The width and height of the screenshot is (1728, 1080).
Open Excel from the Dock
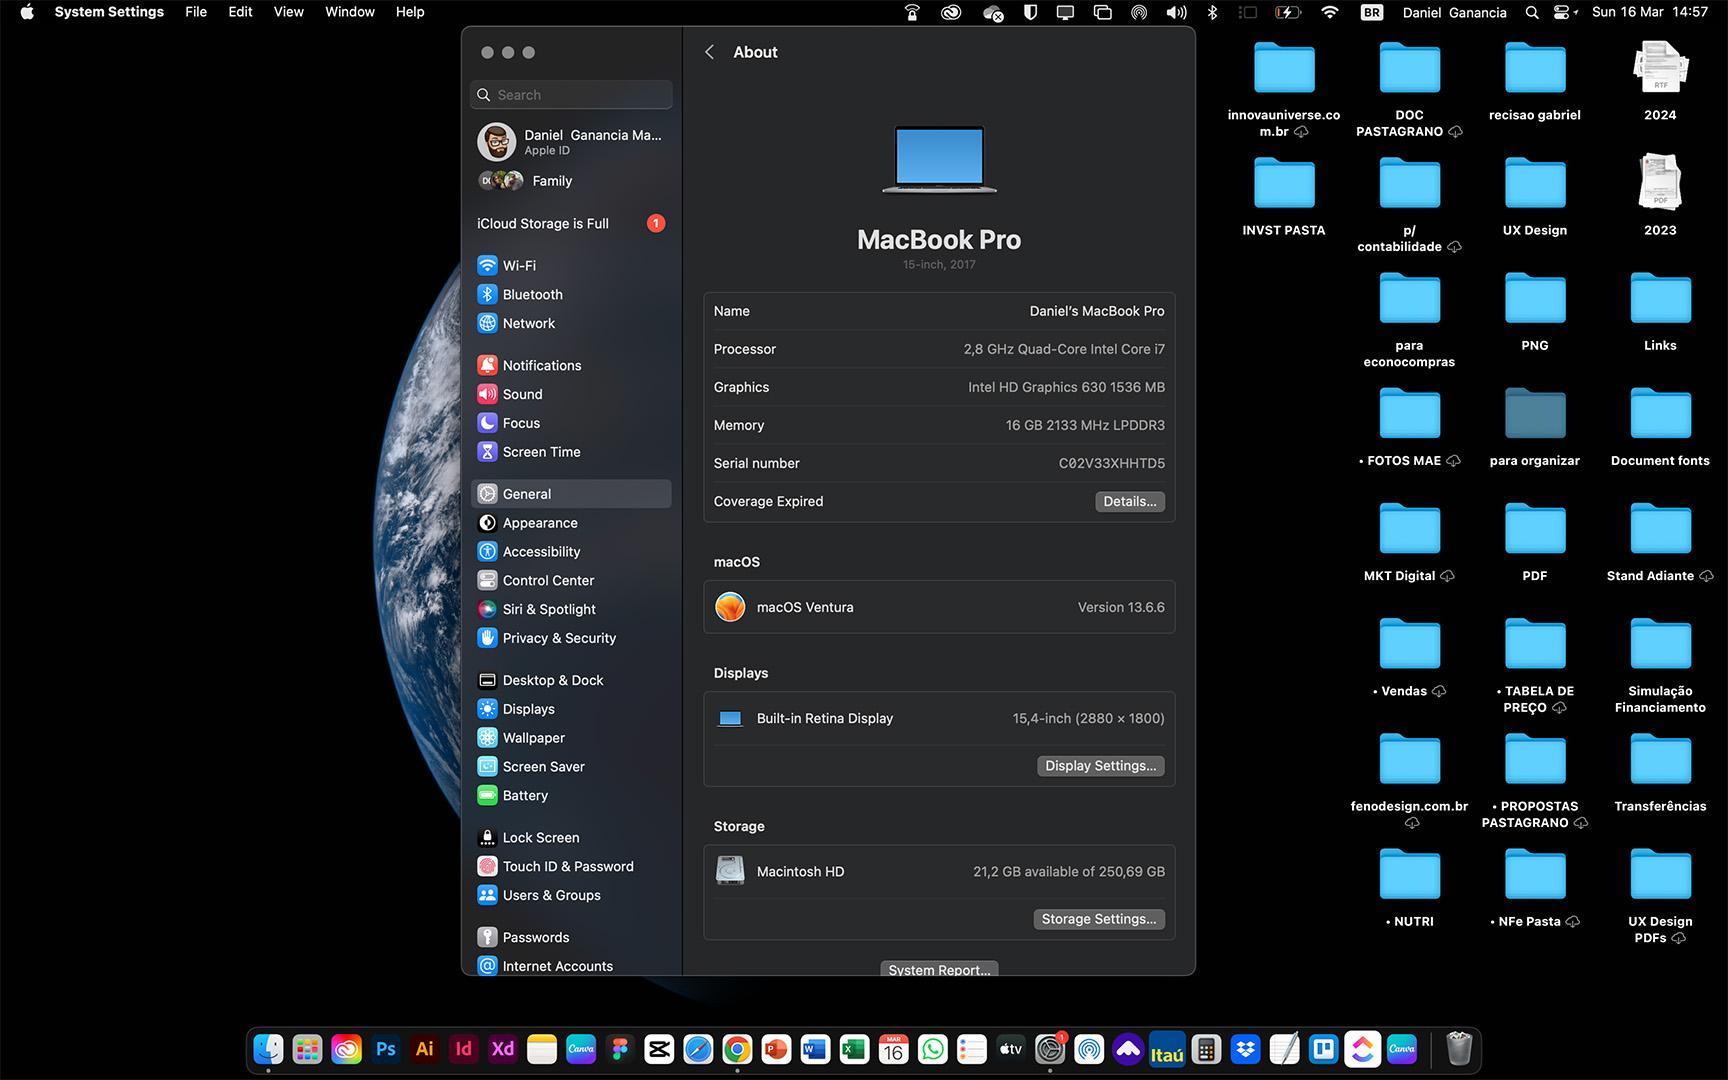854,1049
